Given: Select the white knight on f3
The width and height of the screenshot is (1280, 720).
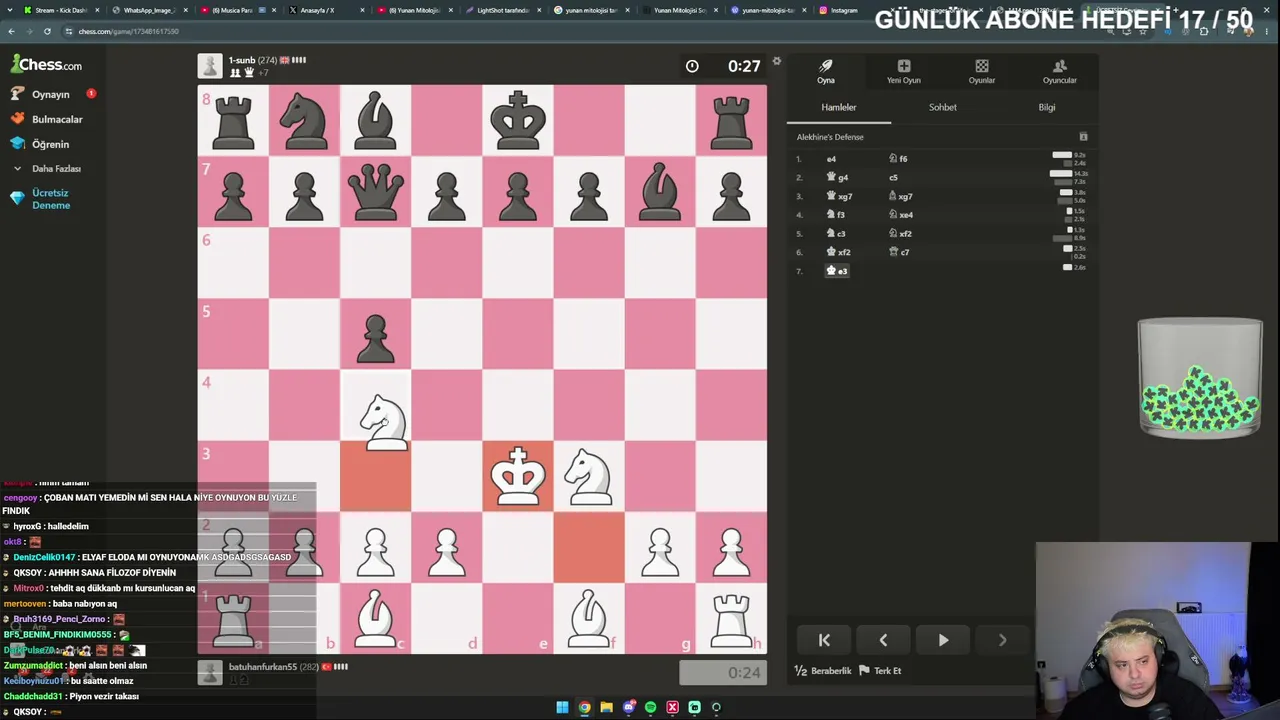Looking at the screenshot, I should [589, 476].
